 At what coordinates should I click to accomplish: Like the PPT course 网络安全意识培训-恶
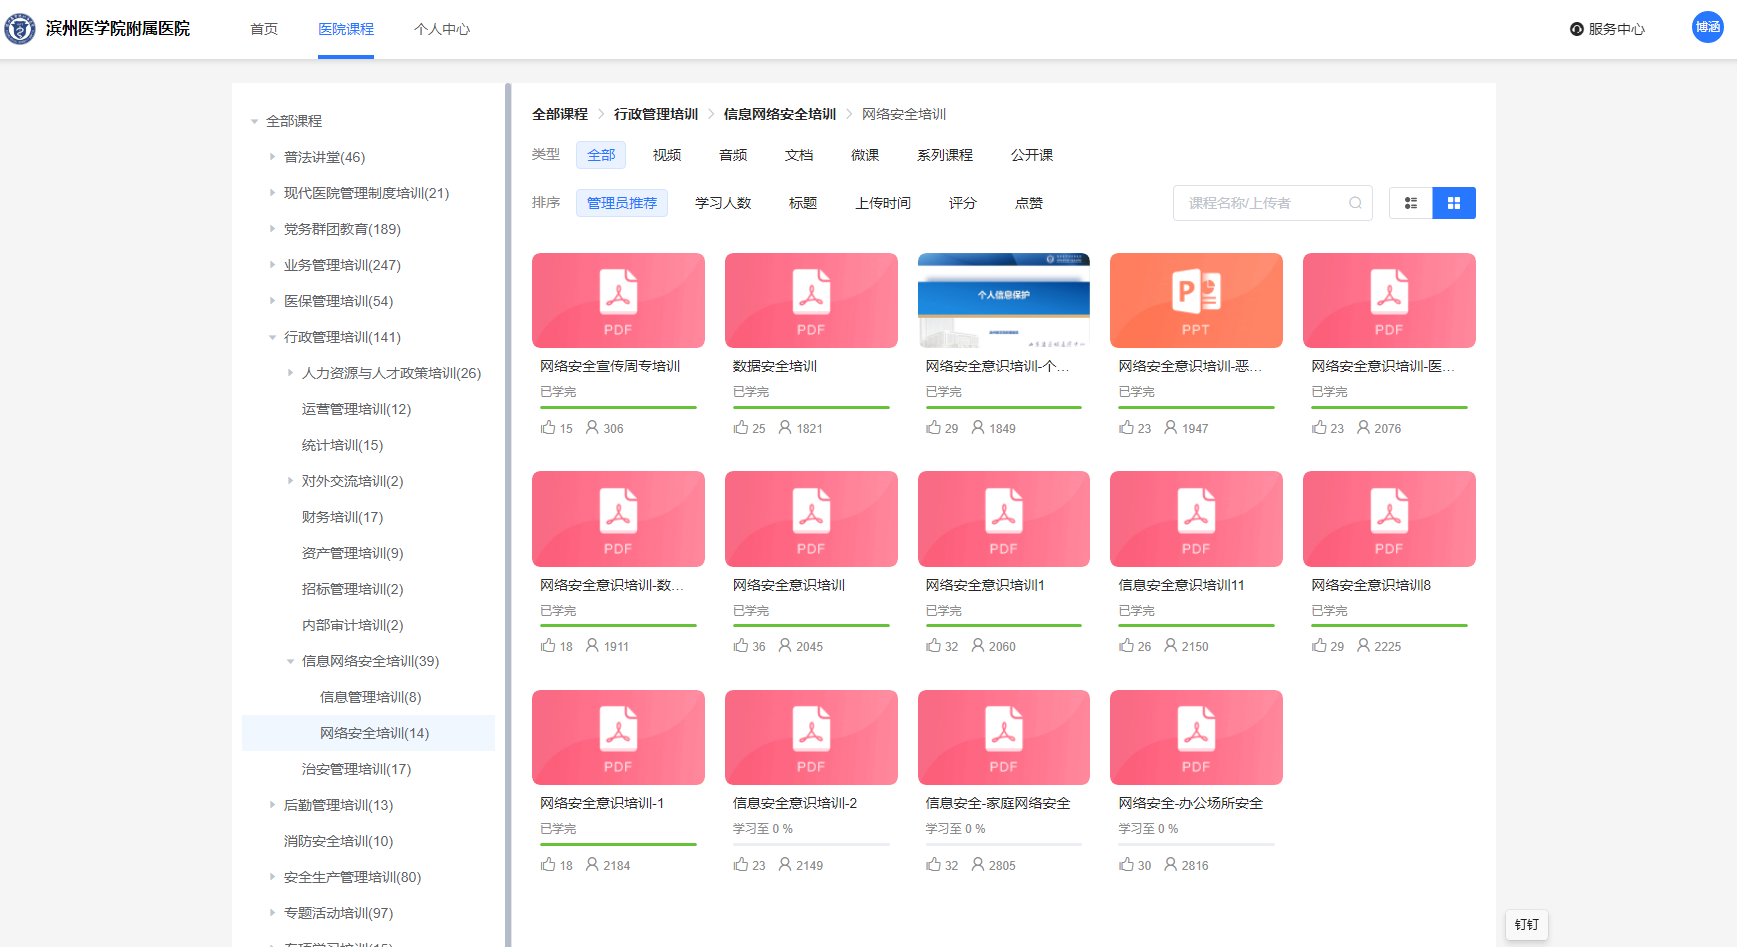1127,428
